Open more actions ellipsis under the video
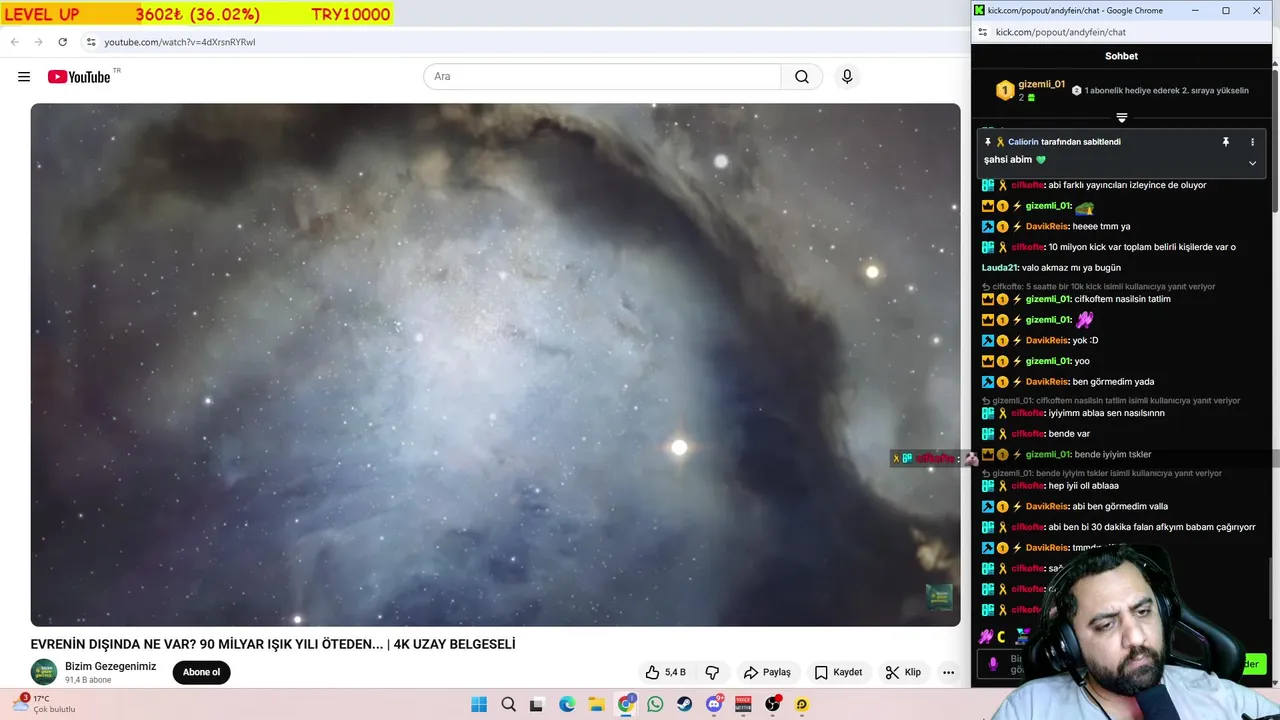The width and height of the screenshot is (1280, 720). tap(948, 672)
